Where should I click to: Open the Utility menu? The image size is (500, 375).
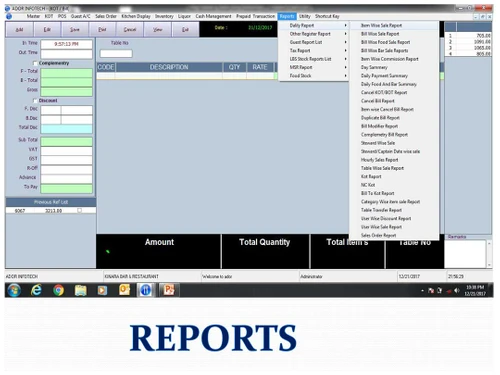pyautogui.click(x=305, y=16)
